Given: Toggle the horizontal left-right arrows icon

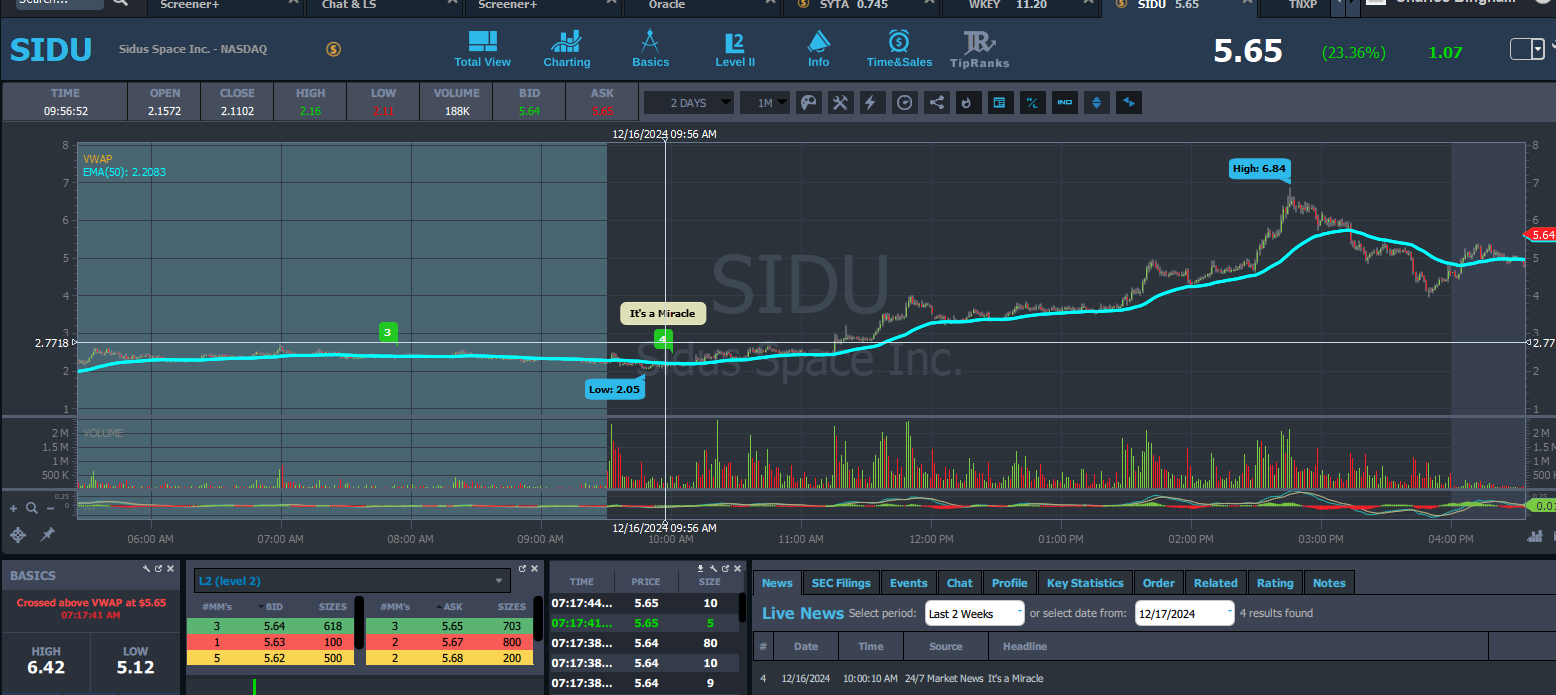Looking at the screenshot, I should tap(1129, 102).
